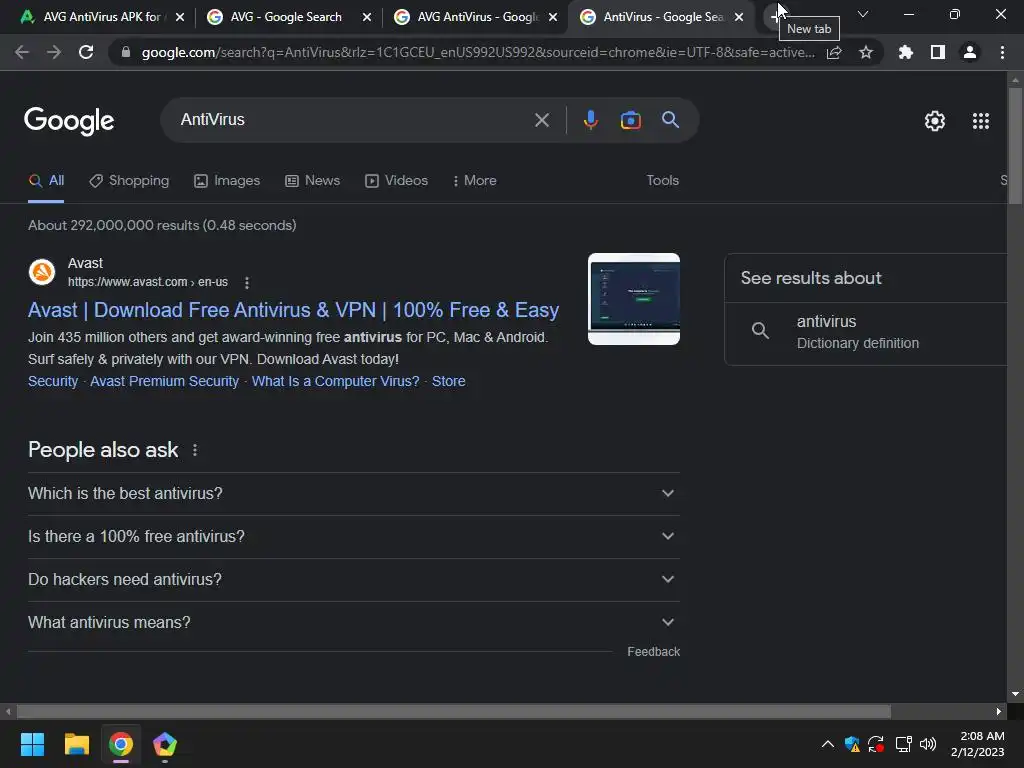
Task: Open the Google apps grid
Action: pyautogui.click(x=981, y=121)
